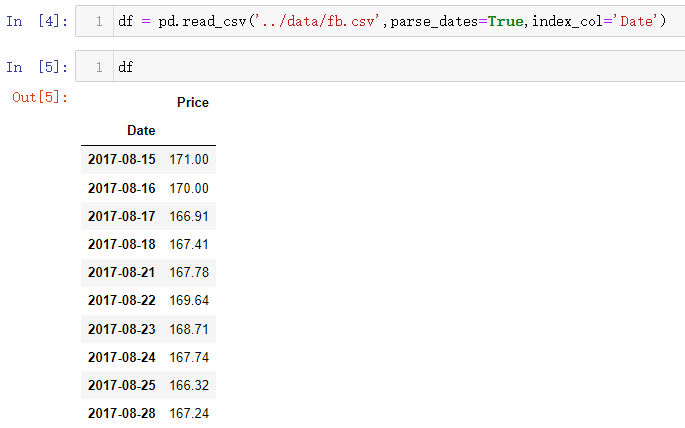Viewport: 685px width, 428px height.
Task: Select the In [4] prompt label
Action: tap(37, 21)
